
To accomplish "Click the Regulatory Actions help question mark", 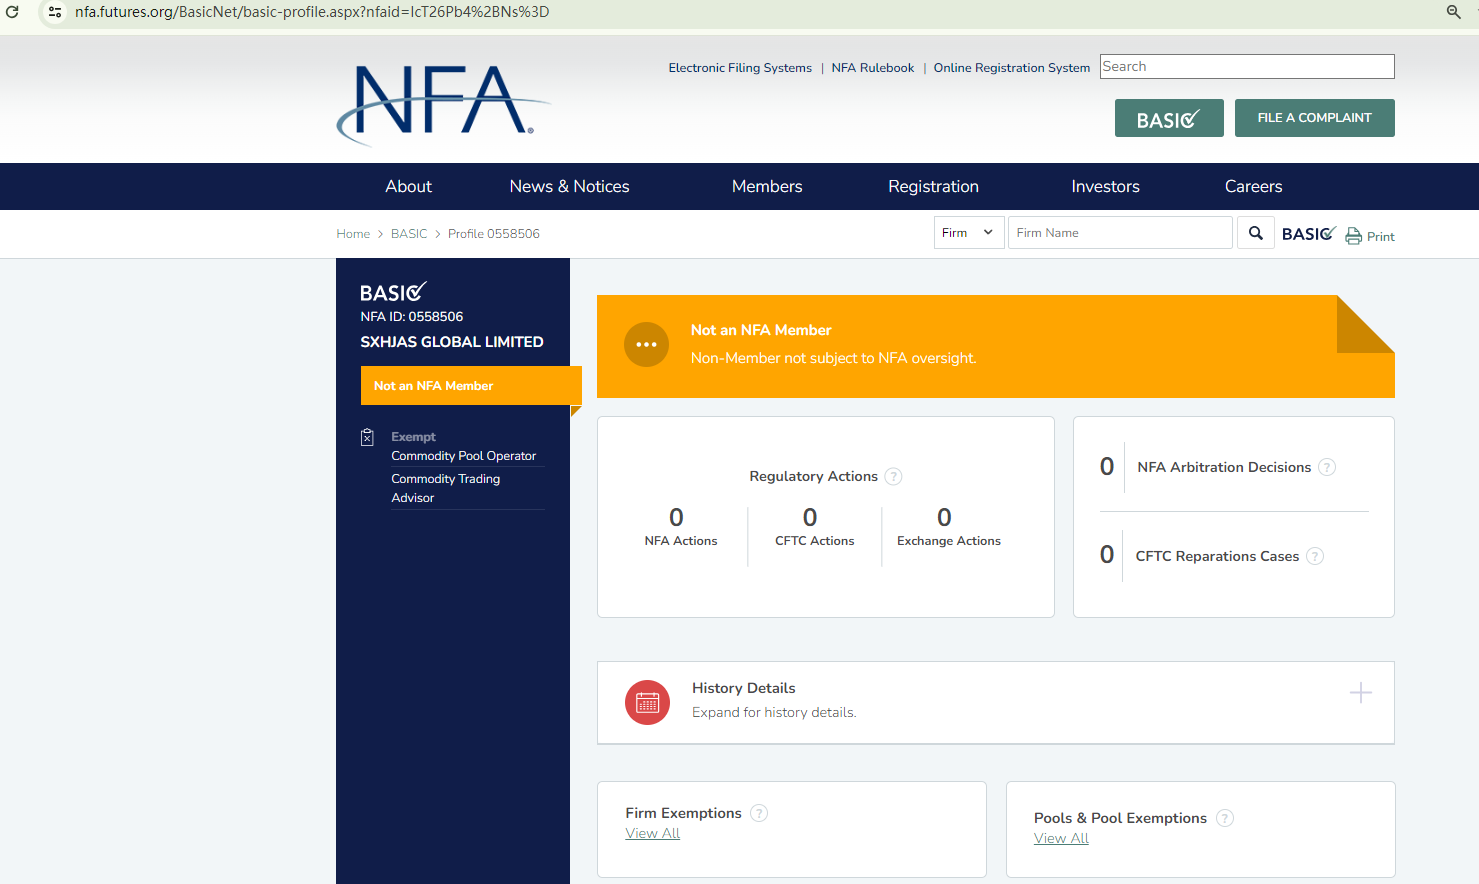I will 893,477.
